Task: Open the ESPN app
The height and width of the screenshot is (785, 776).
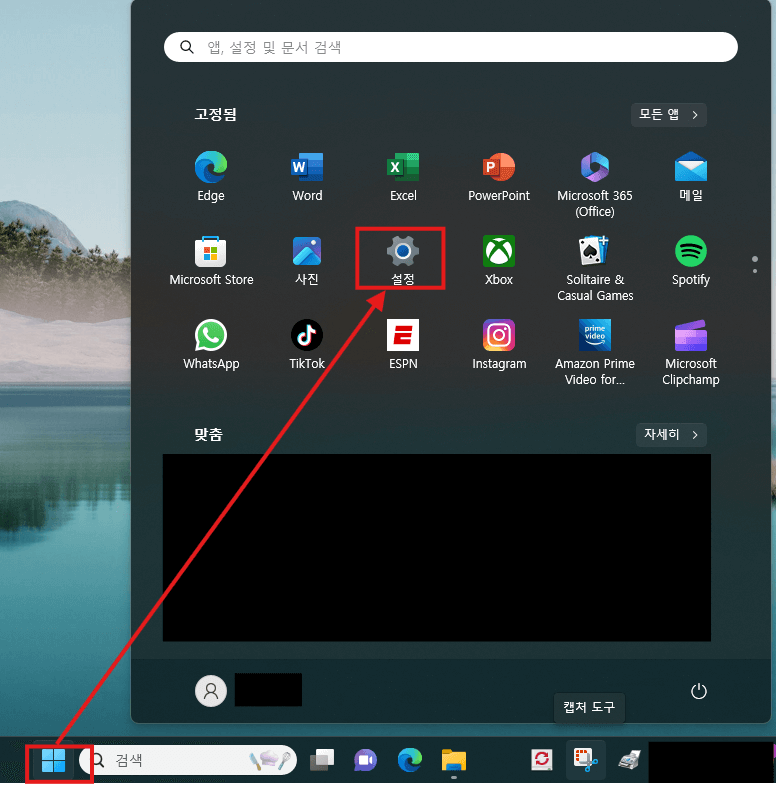Action: click(x=403, y=344)
